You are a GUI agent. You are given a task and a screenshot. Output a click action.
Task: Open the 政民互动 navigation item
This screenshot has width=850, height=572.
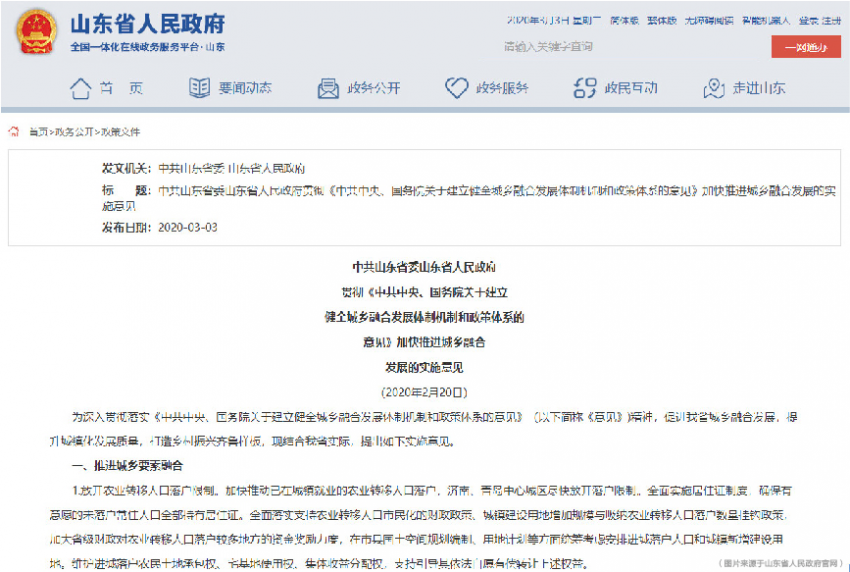tap(630, 88)
